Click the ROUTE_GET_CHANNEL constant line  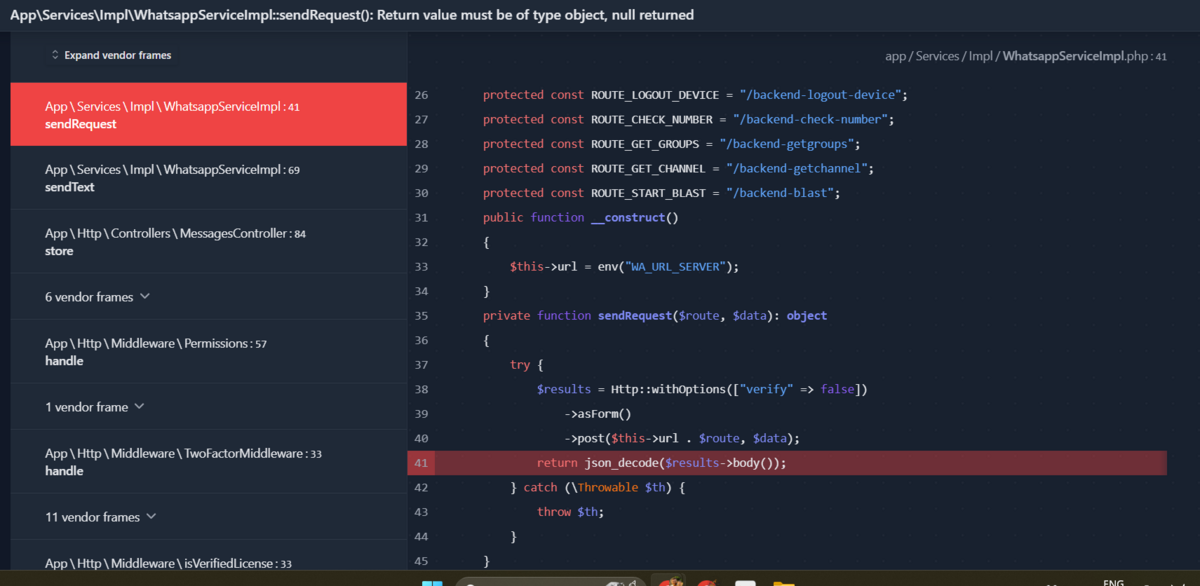point(677,169)
